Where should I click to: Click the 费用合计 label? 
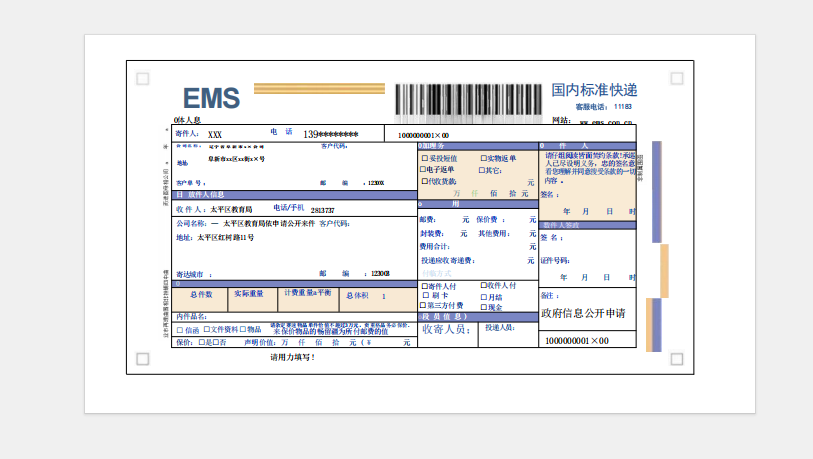tap(434, 246)
